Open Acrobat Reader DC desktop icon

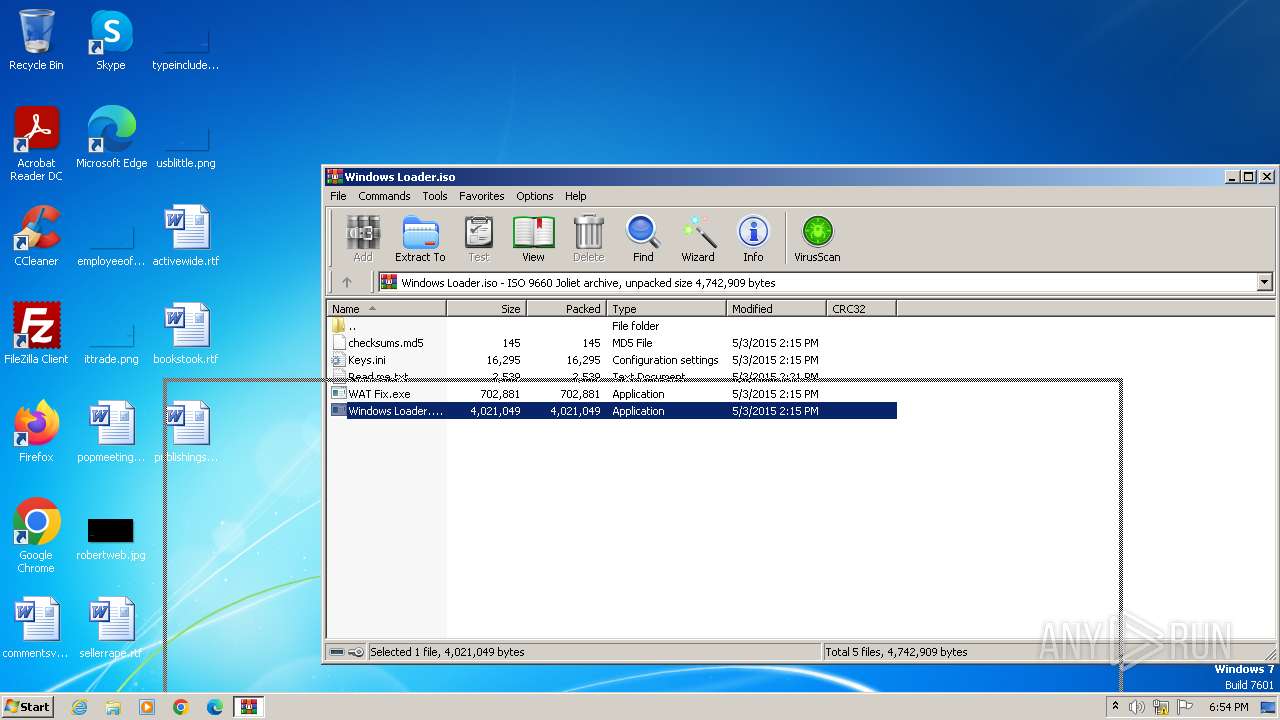pyautogui.click(x=36, y=144)
